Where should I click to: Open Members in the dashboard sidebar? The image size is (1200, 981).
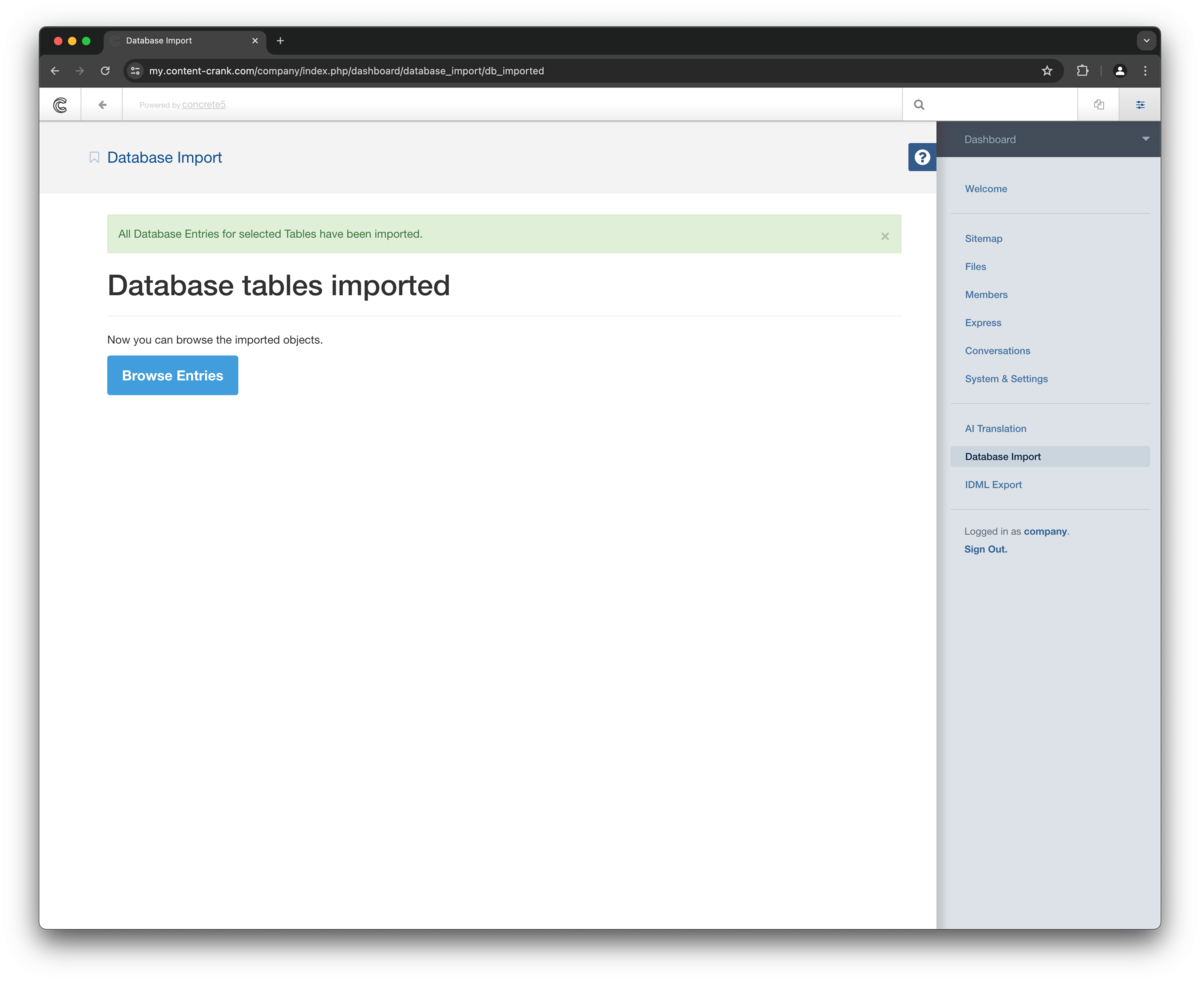coord(986,295)
